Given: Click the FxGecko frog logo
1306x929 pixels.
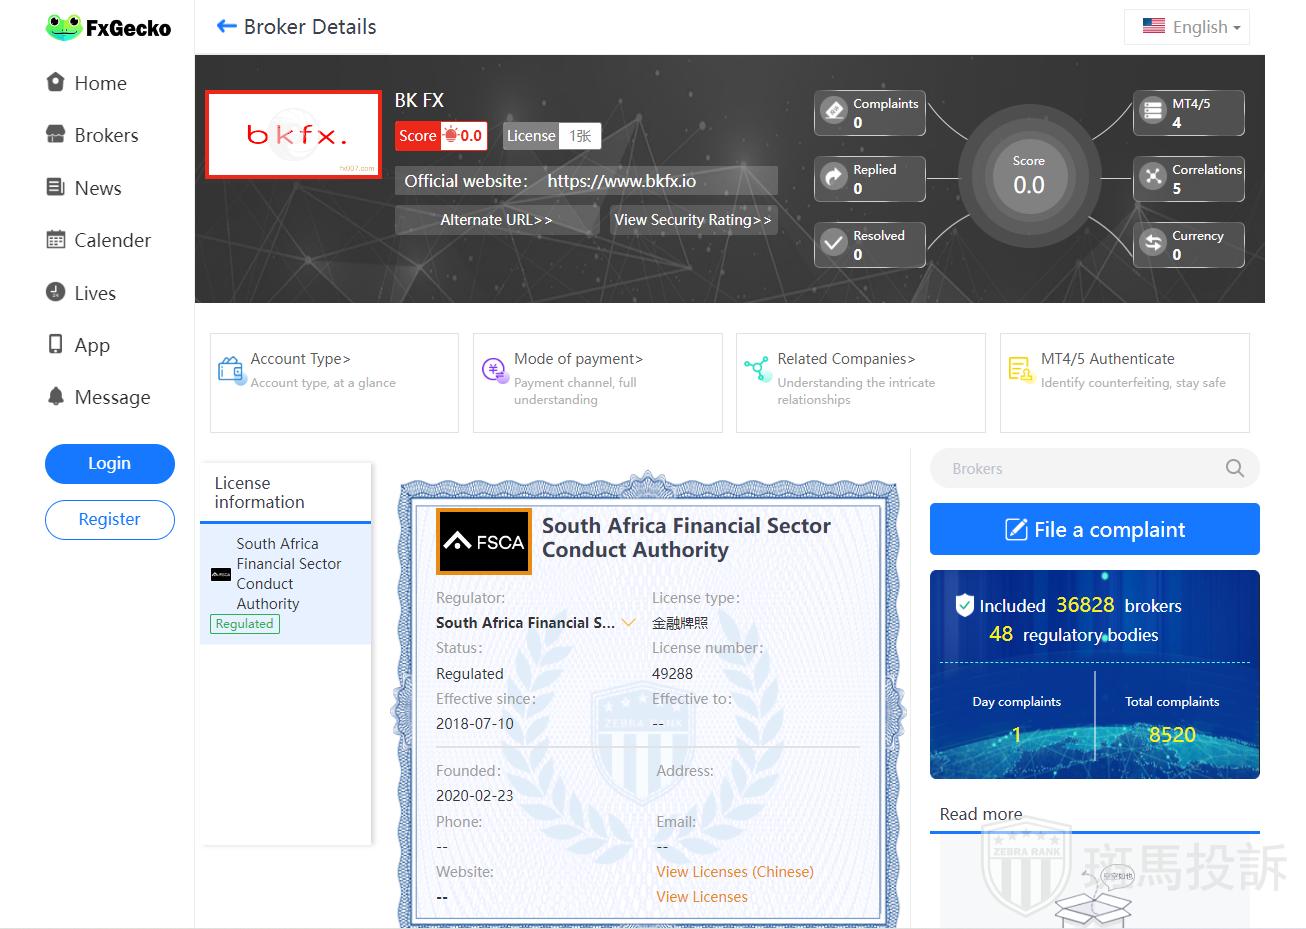Looking at the screenshot, I should pyautogui.click(x=63, y=28).
